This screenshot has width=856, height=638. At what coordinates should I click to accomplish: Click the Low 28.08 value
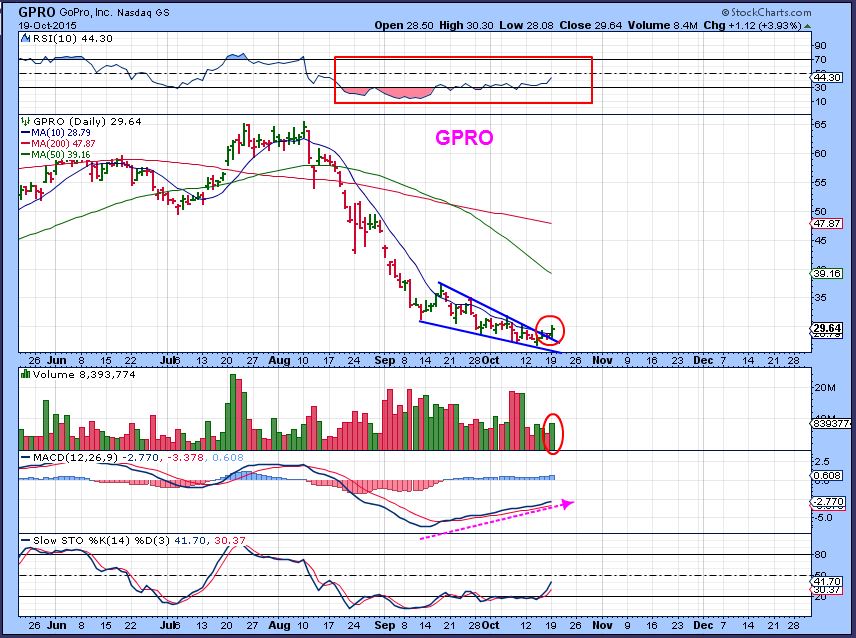(x=525, y=25)
